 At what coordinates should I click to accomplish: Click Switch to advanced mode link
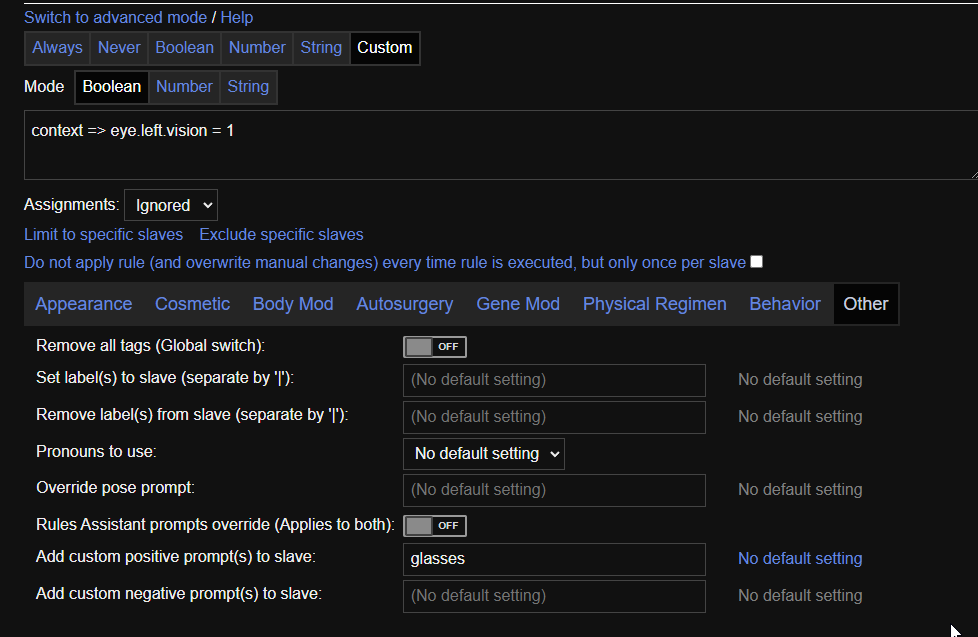[x=116, y=17]
